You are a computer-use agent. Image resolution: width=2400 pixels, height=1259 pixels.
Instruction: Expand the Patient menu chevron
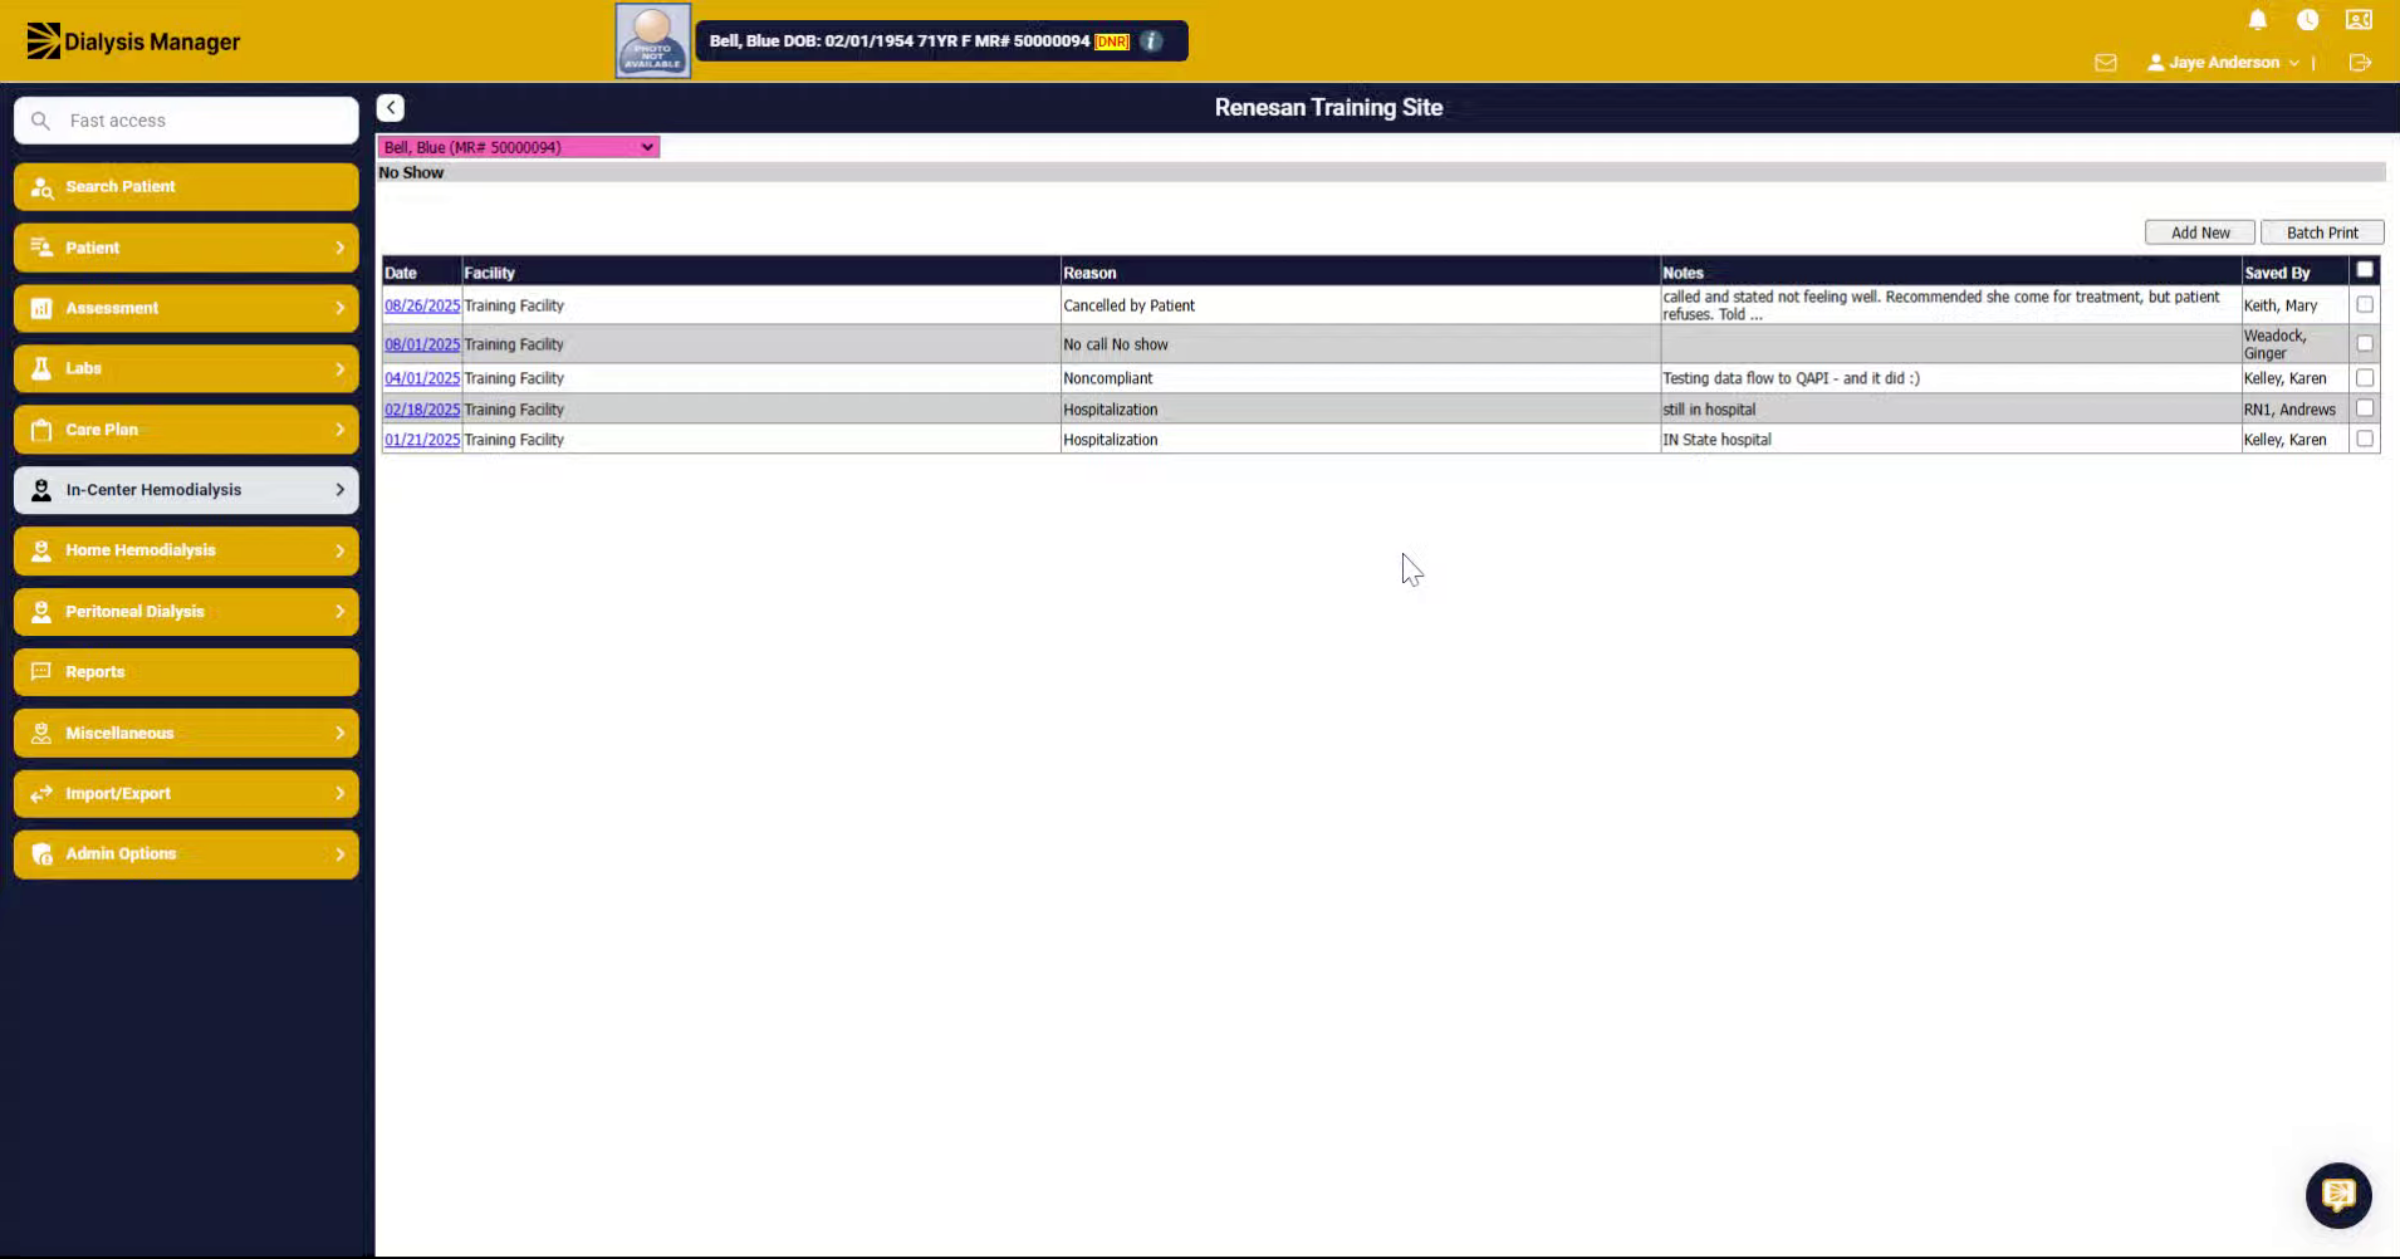340,248
